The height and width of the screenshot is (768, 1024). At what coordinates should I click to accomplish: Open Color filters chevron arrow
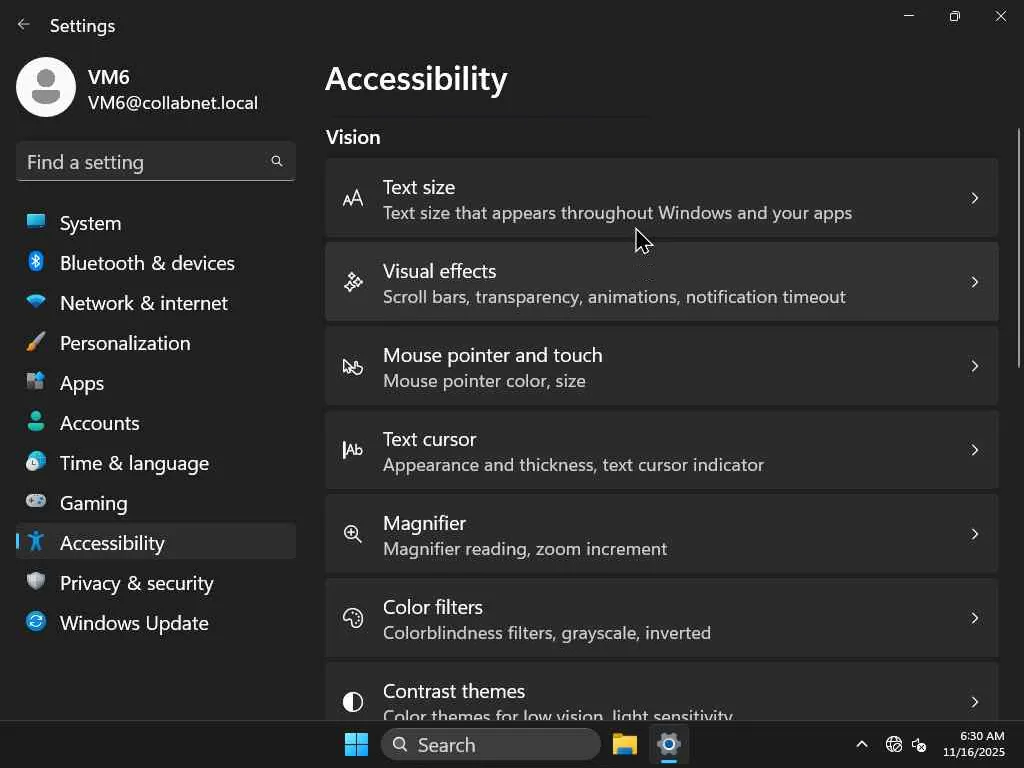click(974, 618)
